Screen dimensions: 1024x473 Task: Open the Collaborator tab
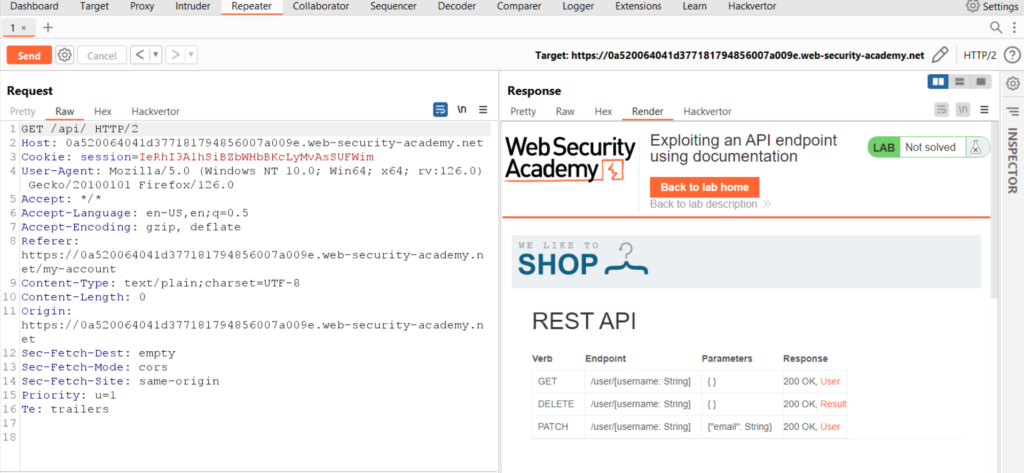321,7
